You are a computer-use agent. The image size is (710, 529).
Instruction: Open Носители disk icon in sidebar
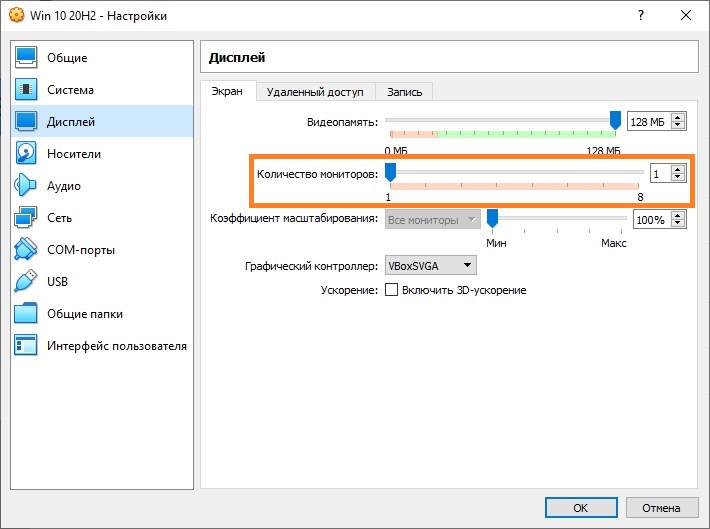27,154
